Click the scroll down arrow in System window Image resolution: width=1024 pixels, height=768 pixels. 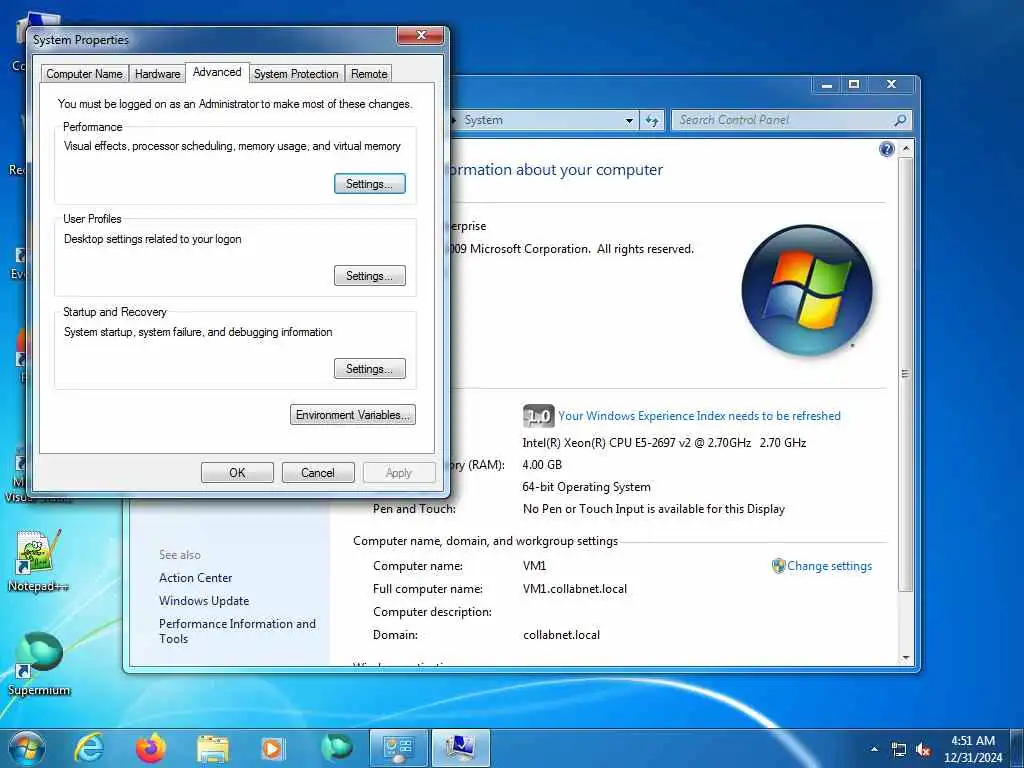[906, 657]
